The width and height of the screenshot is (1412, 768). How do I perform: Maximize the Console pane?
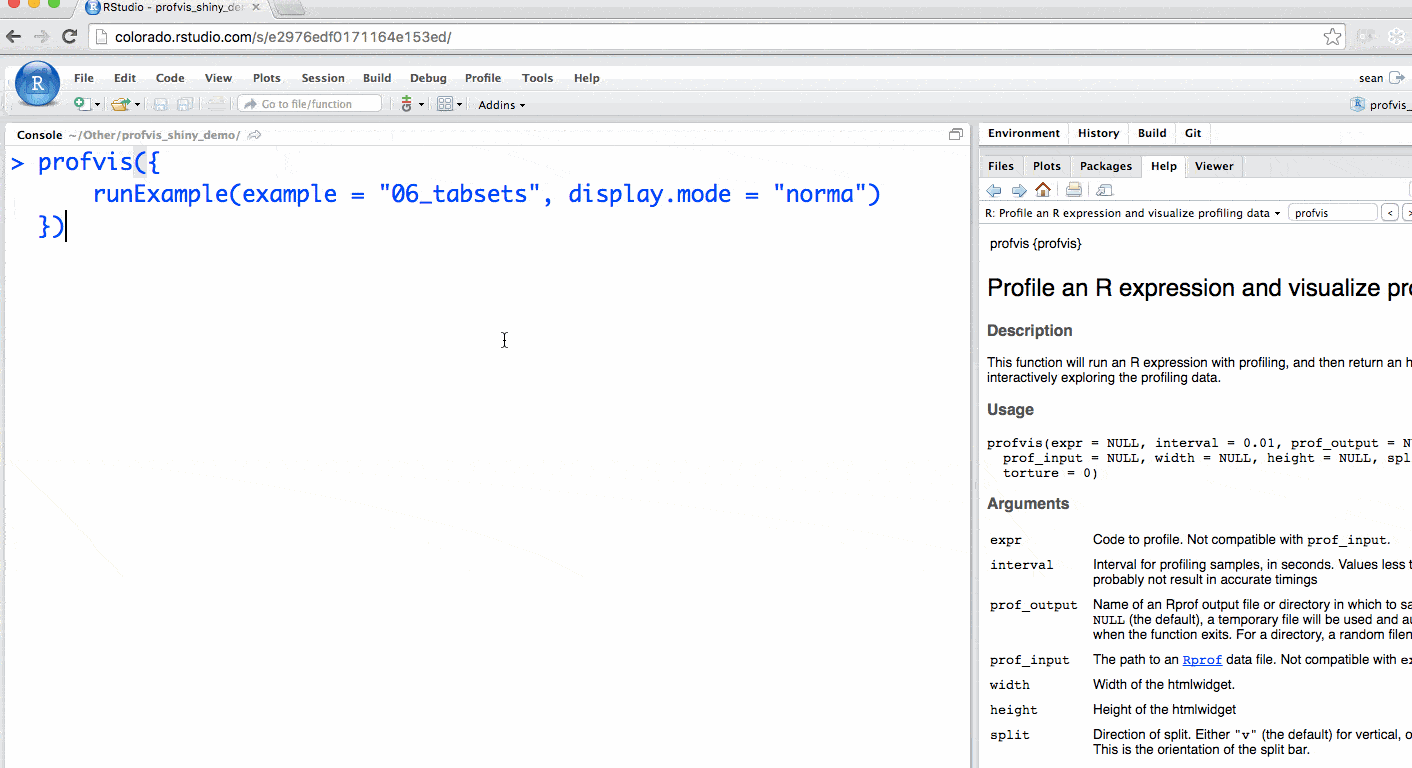pos(956,135)
